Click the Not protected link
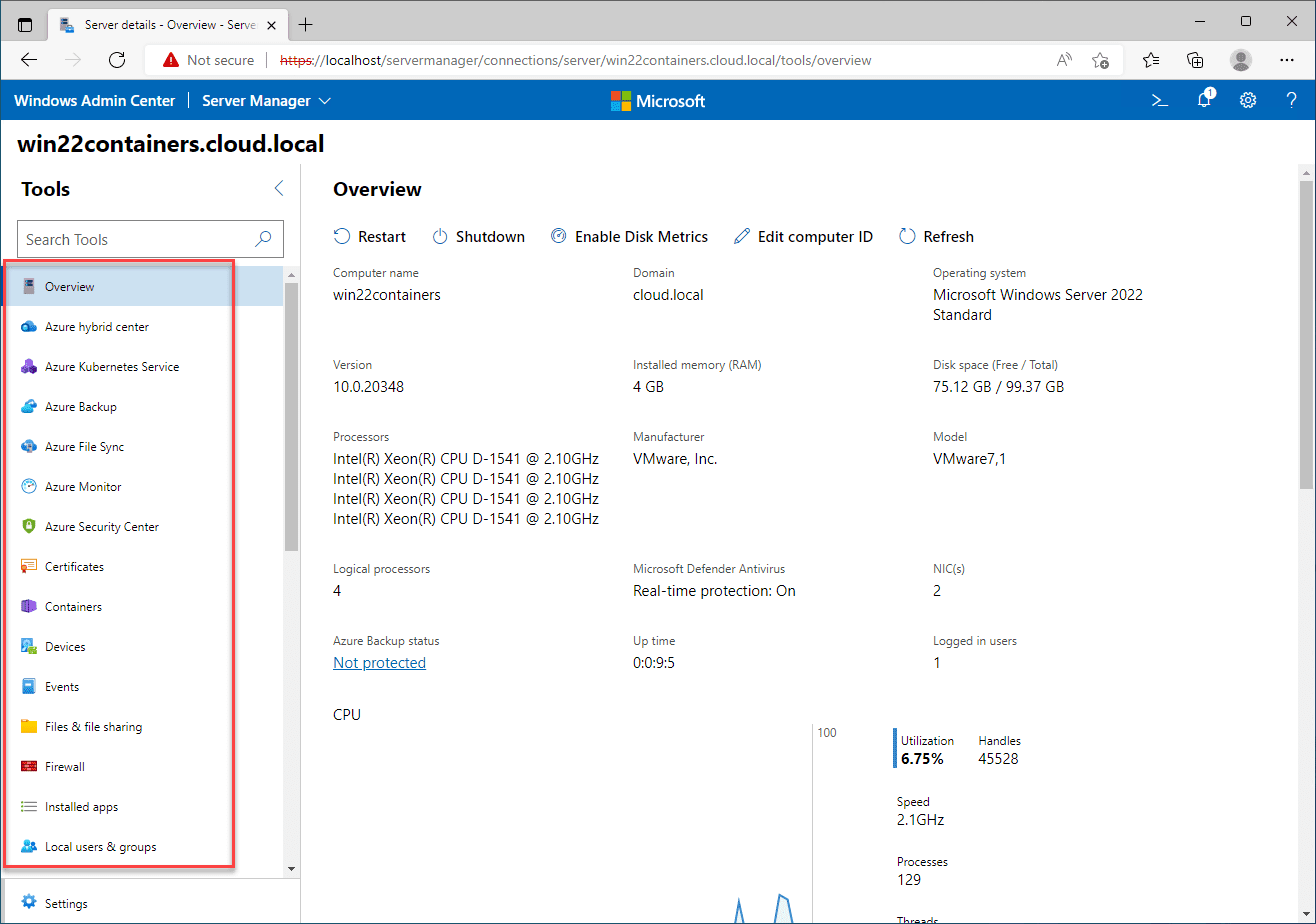 click(x=379, y=663)
